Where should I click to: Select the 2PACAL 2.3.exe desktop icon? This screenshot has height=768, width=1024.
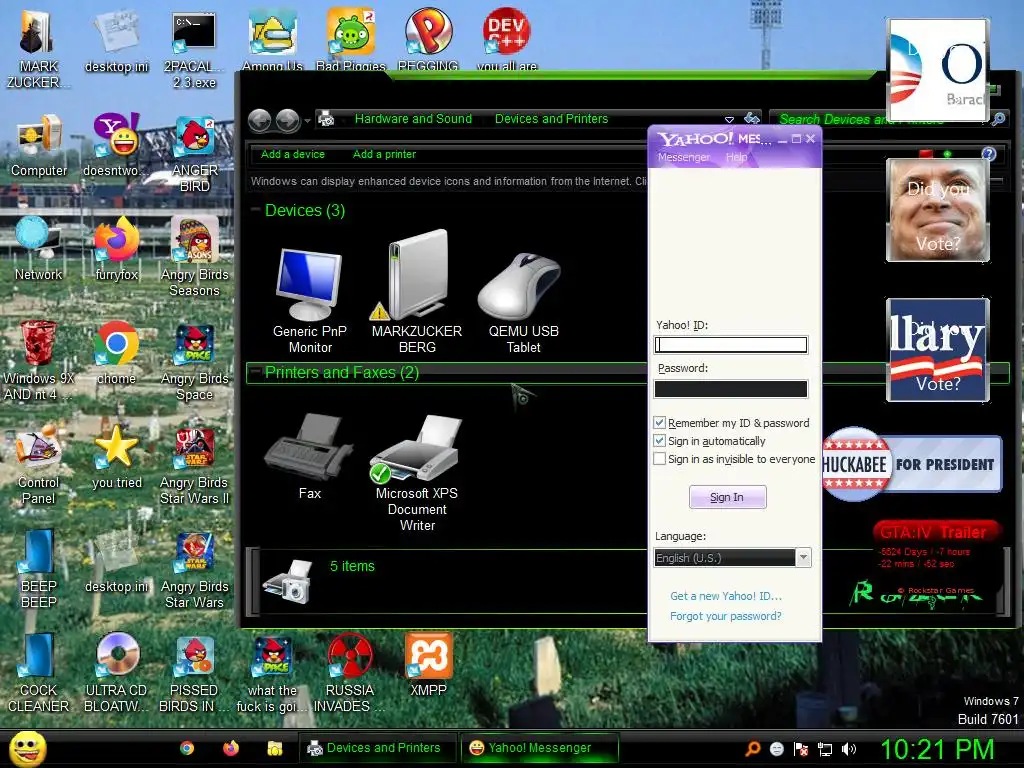pos(194,49)
